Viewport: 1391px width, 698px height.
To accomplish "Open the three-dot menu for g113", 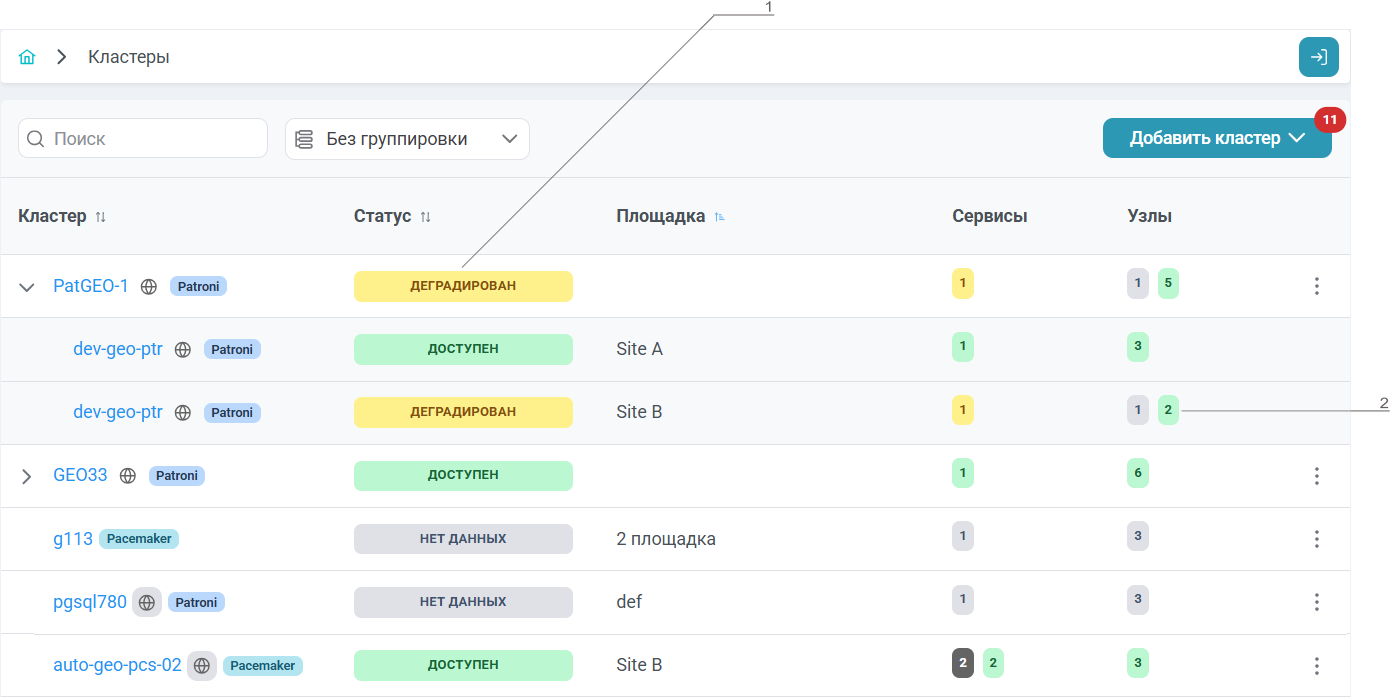I will tap(1317, 538).
